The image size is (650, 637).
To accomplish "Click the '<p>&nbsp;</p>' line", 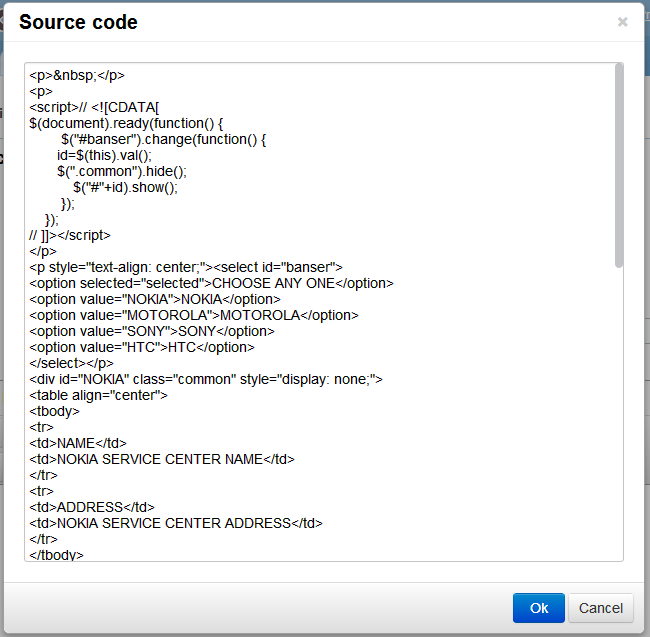I will (77, 75).
